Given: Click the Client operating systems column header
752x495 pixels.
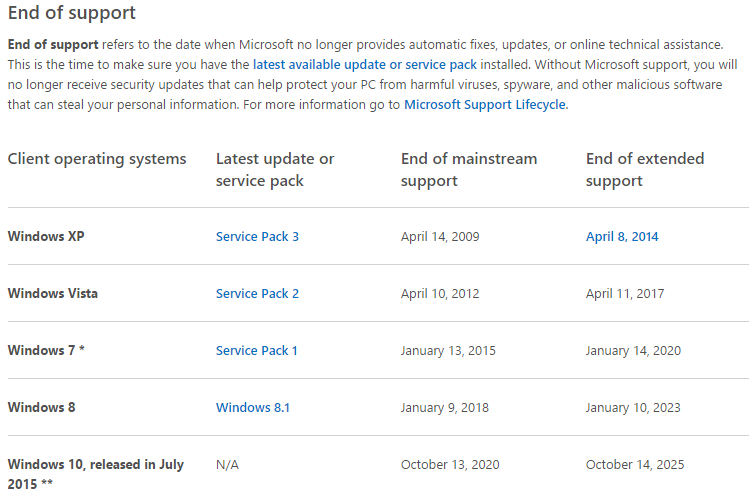Looking at the screenshot, I should (97, 159).
